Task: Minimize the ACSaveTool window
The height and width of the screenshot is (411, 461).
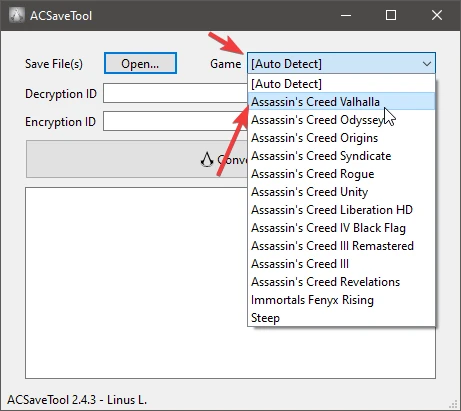Action: click(x=346, y=15)
